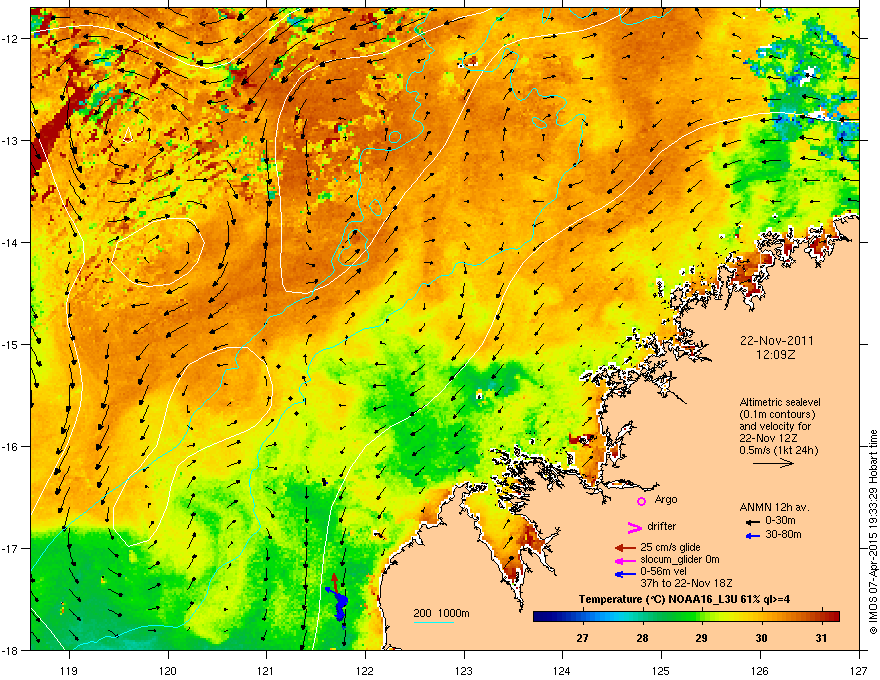Click the 'drifter' legend label
Viewport: 880px width, 680px height.
[662, 526]
